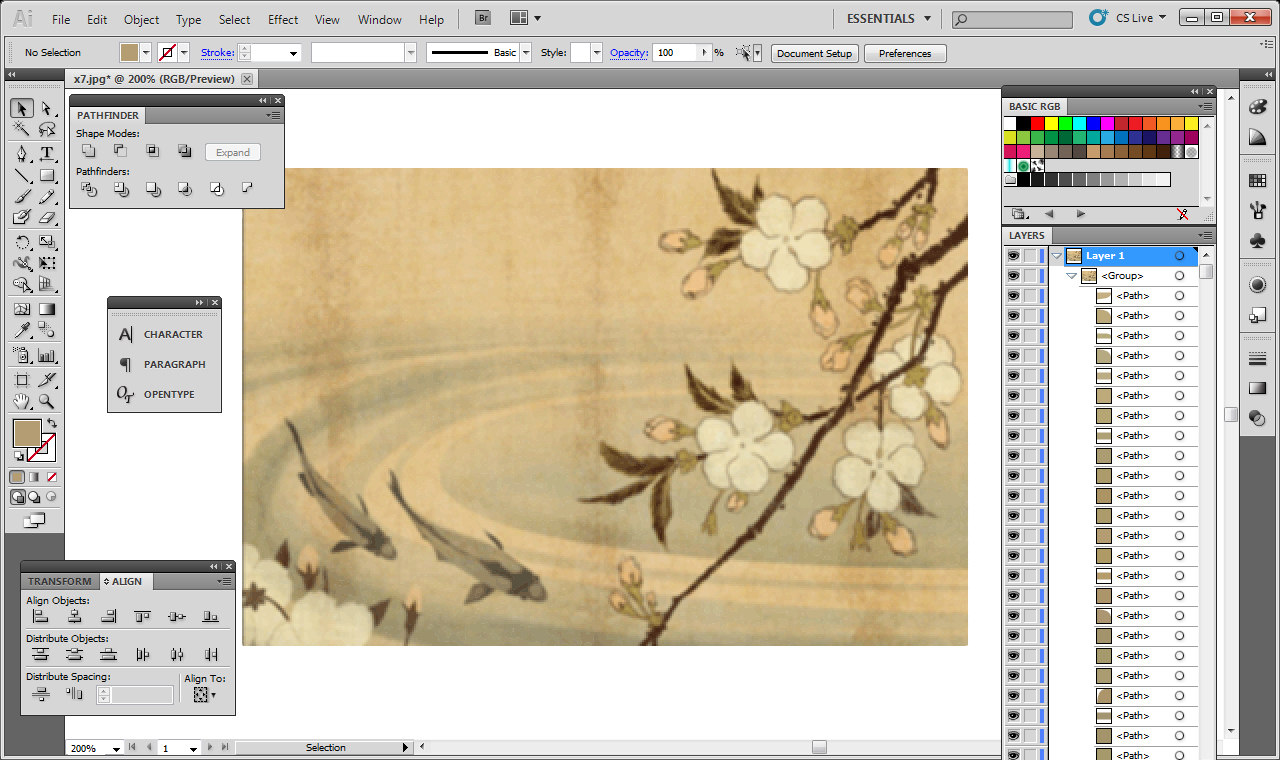Open the ESSENTIALS workspace switcher
This screenshot has width=1280, height=760.
coord(889,18)
